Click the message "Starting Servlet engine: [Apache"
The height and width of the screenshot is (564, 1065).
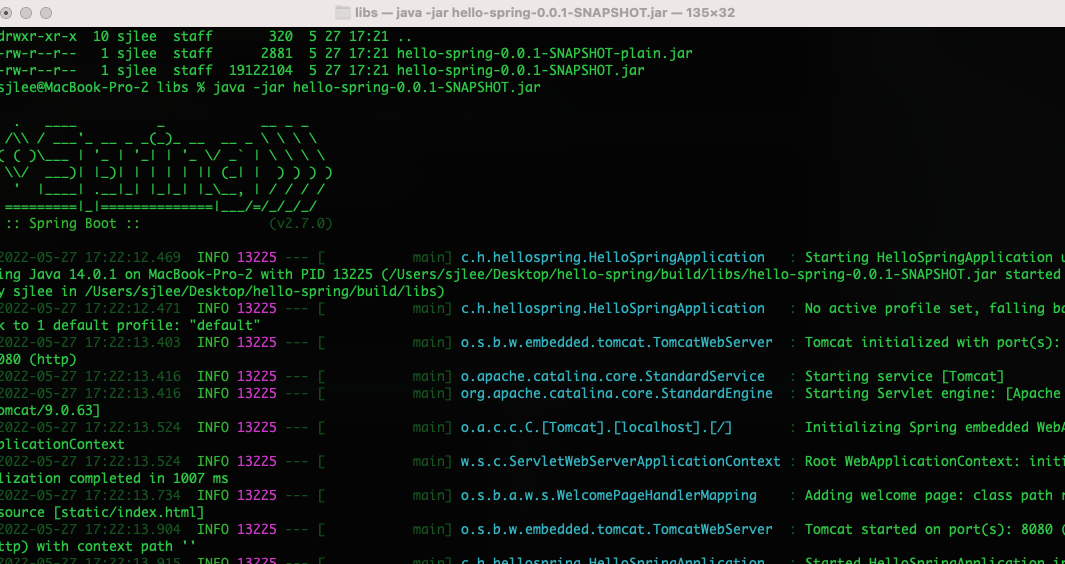click(933, 393)
